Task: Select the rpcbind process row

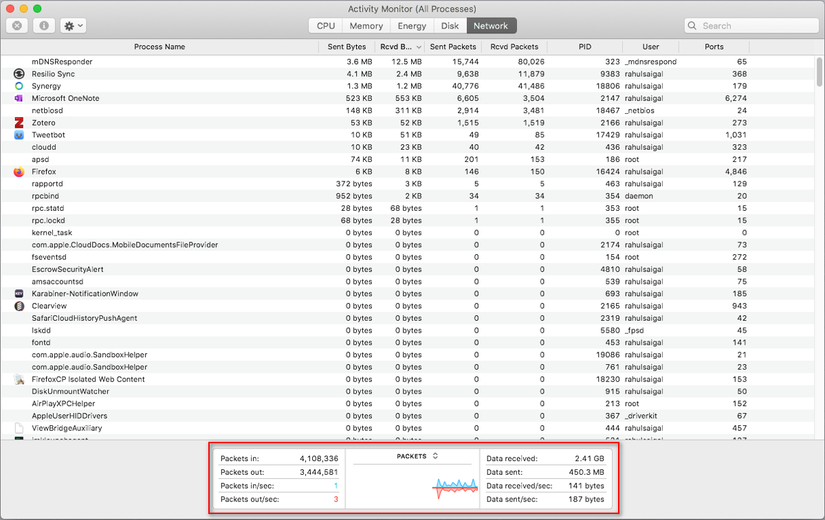Action: pyautogui.click(x=408, y=196)
